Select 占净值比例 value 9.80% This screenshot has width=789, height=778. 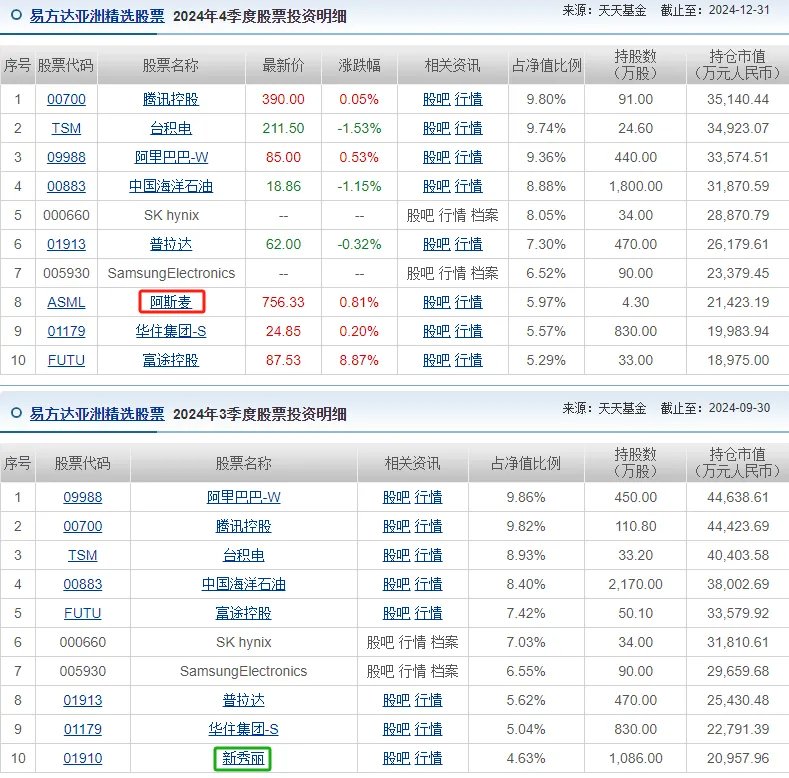pyautogui.click(x=546, y=100)
